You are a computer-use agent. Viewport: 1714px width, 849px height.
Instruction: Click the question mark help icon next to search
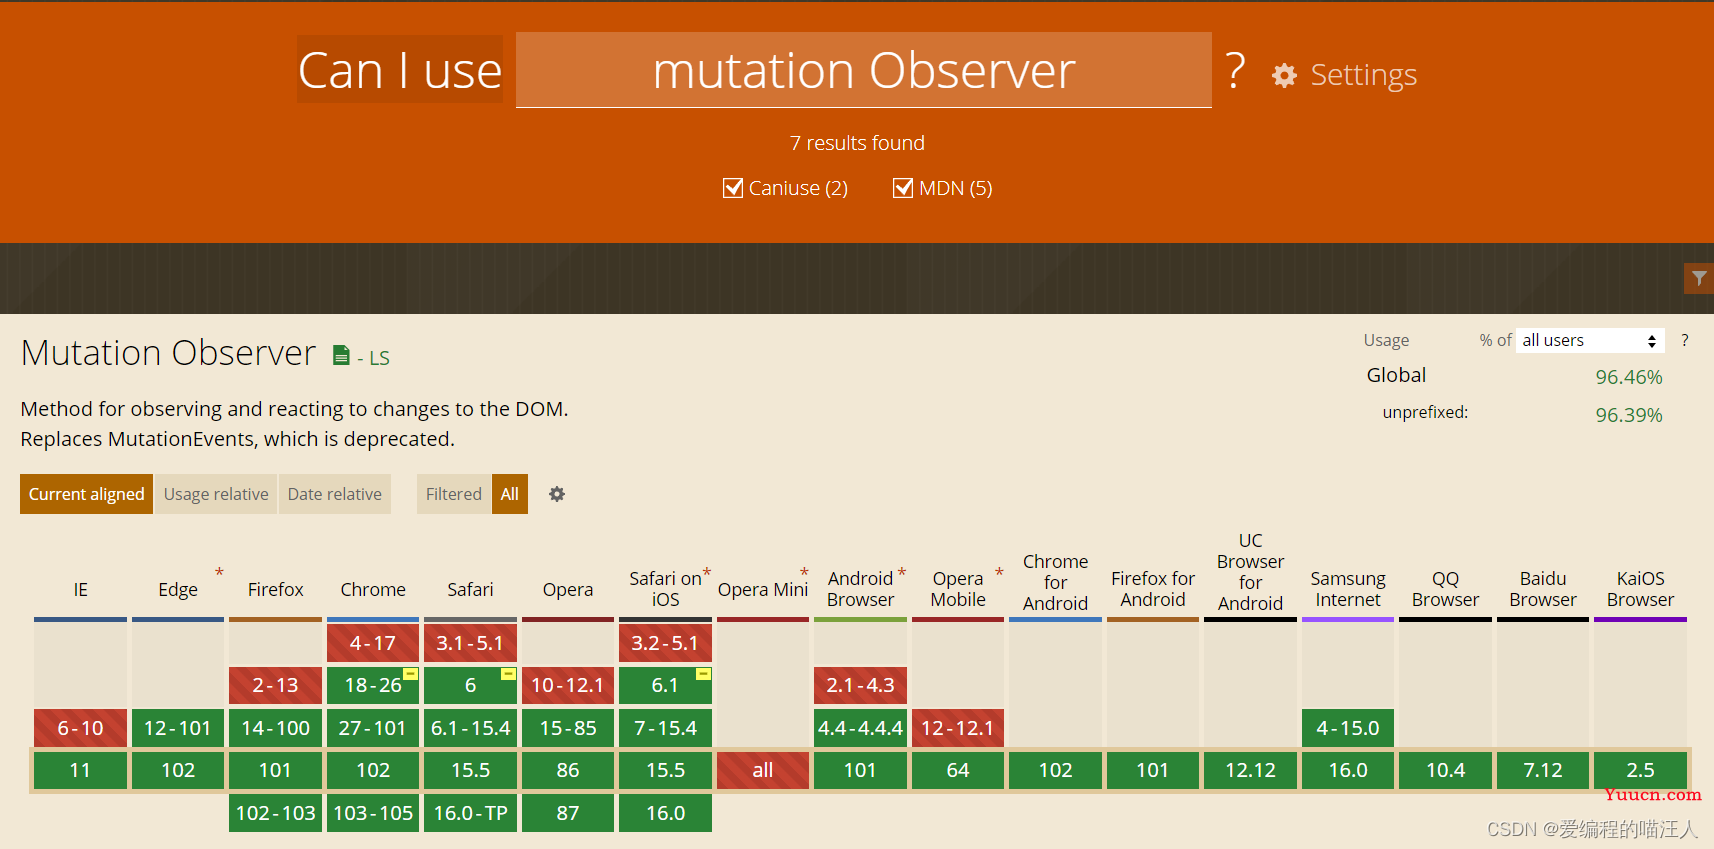1236,71
